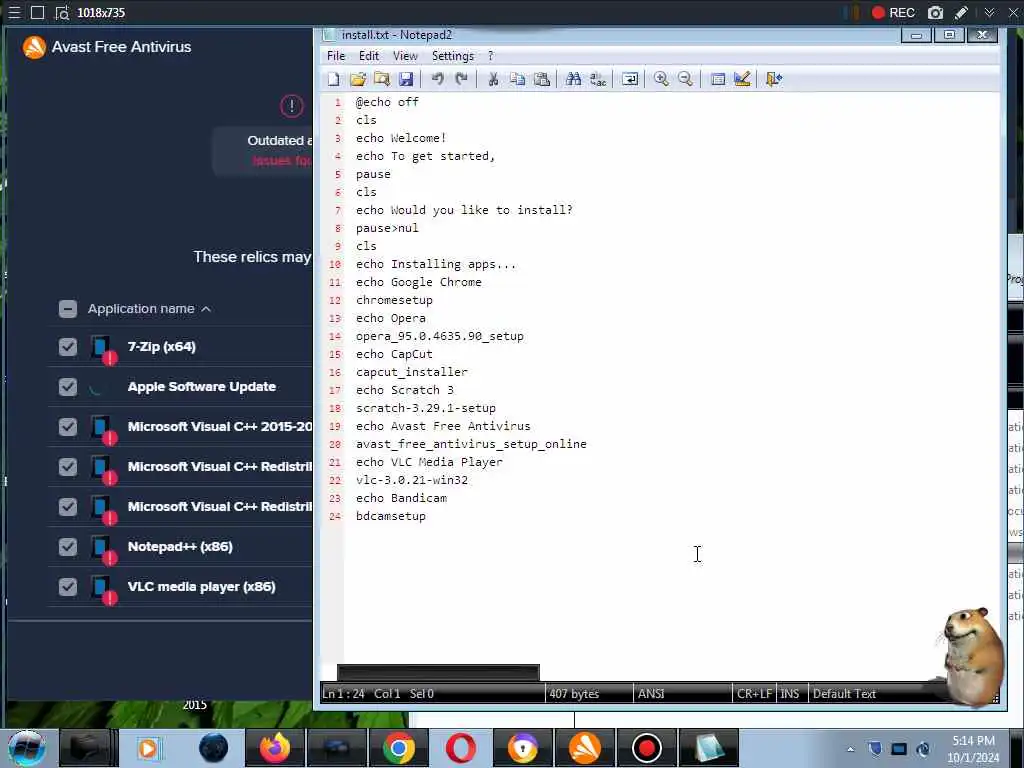Open the Edit menu in Notepad2
This screenshot has height=768, width=1024.
pos(369,56)
